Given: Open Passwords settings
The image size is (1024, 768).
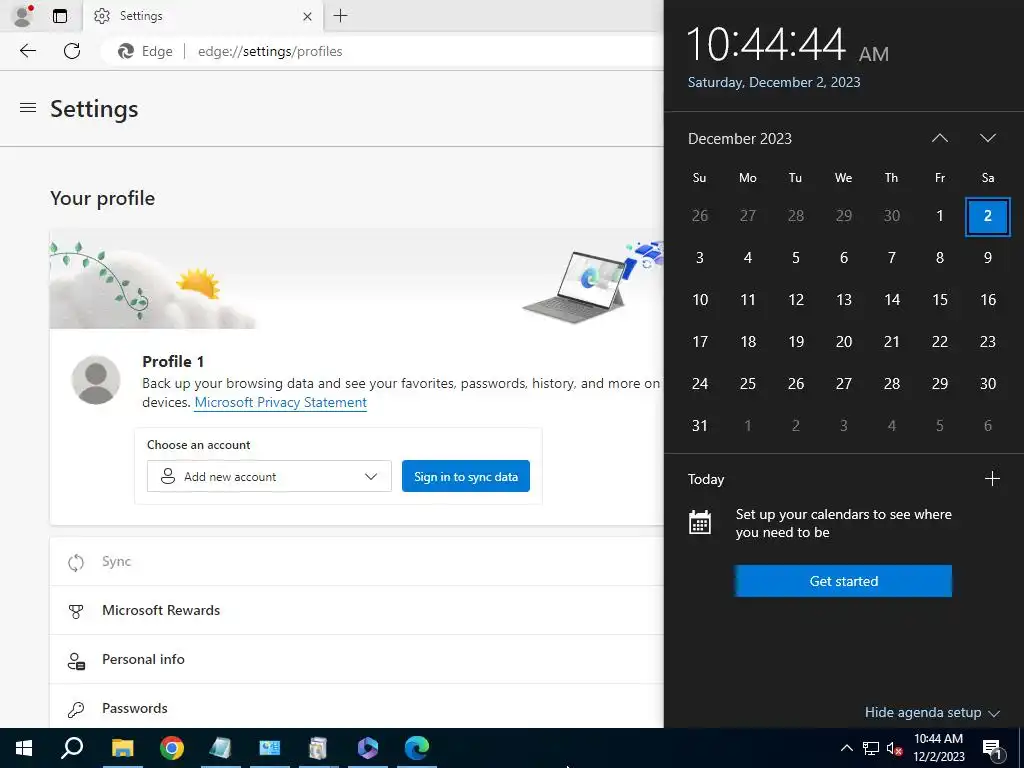Looking at the screenshot, I should tap(357, 707).
